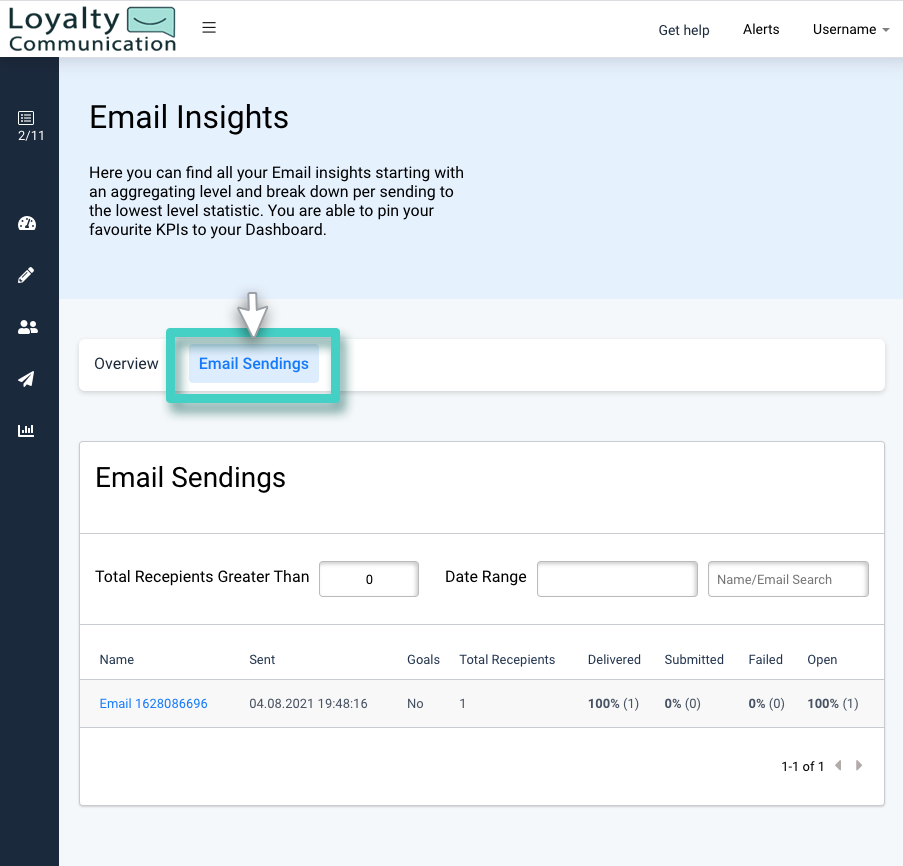
Task: Click the Name/Email Search field
Action: [x=787, y=578]
